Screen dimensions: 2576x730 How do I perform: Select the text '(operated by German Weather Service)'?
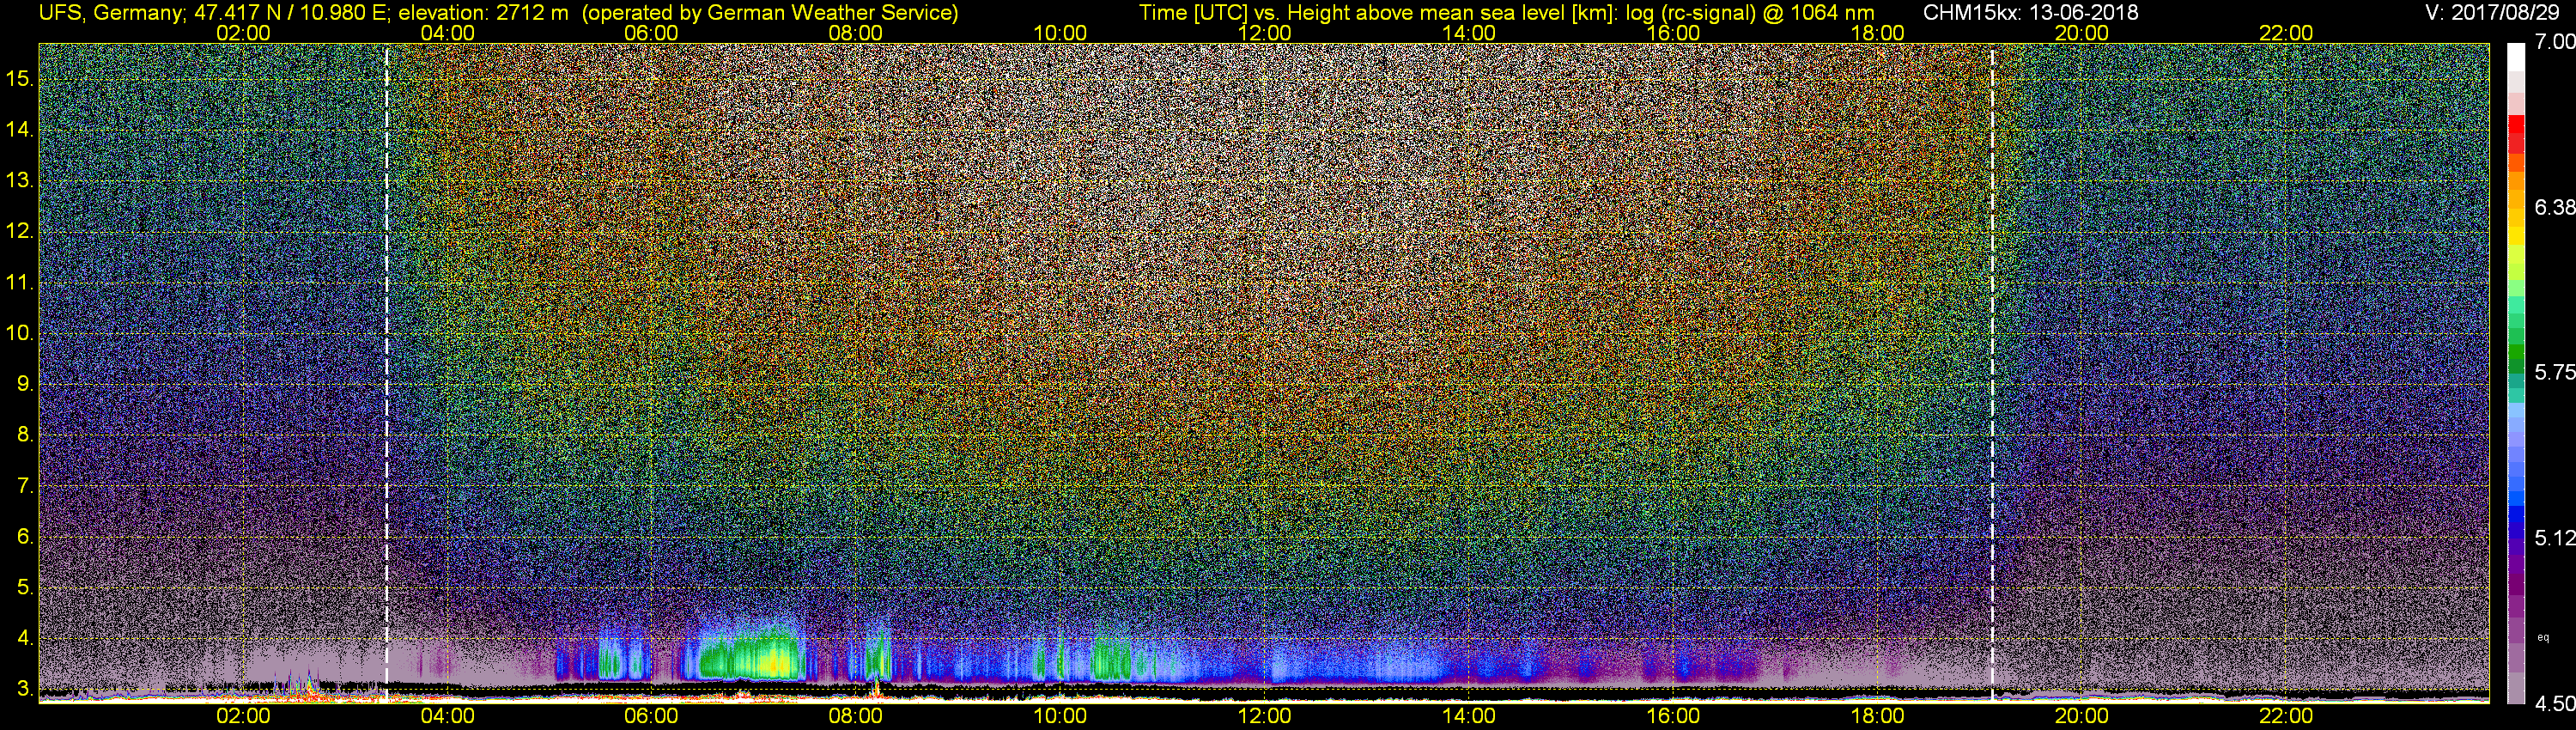tap(770, 13)
